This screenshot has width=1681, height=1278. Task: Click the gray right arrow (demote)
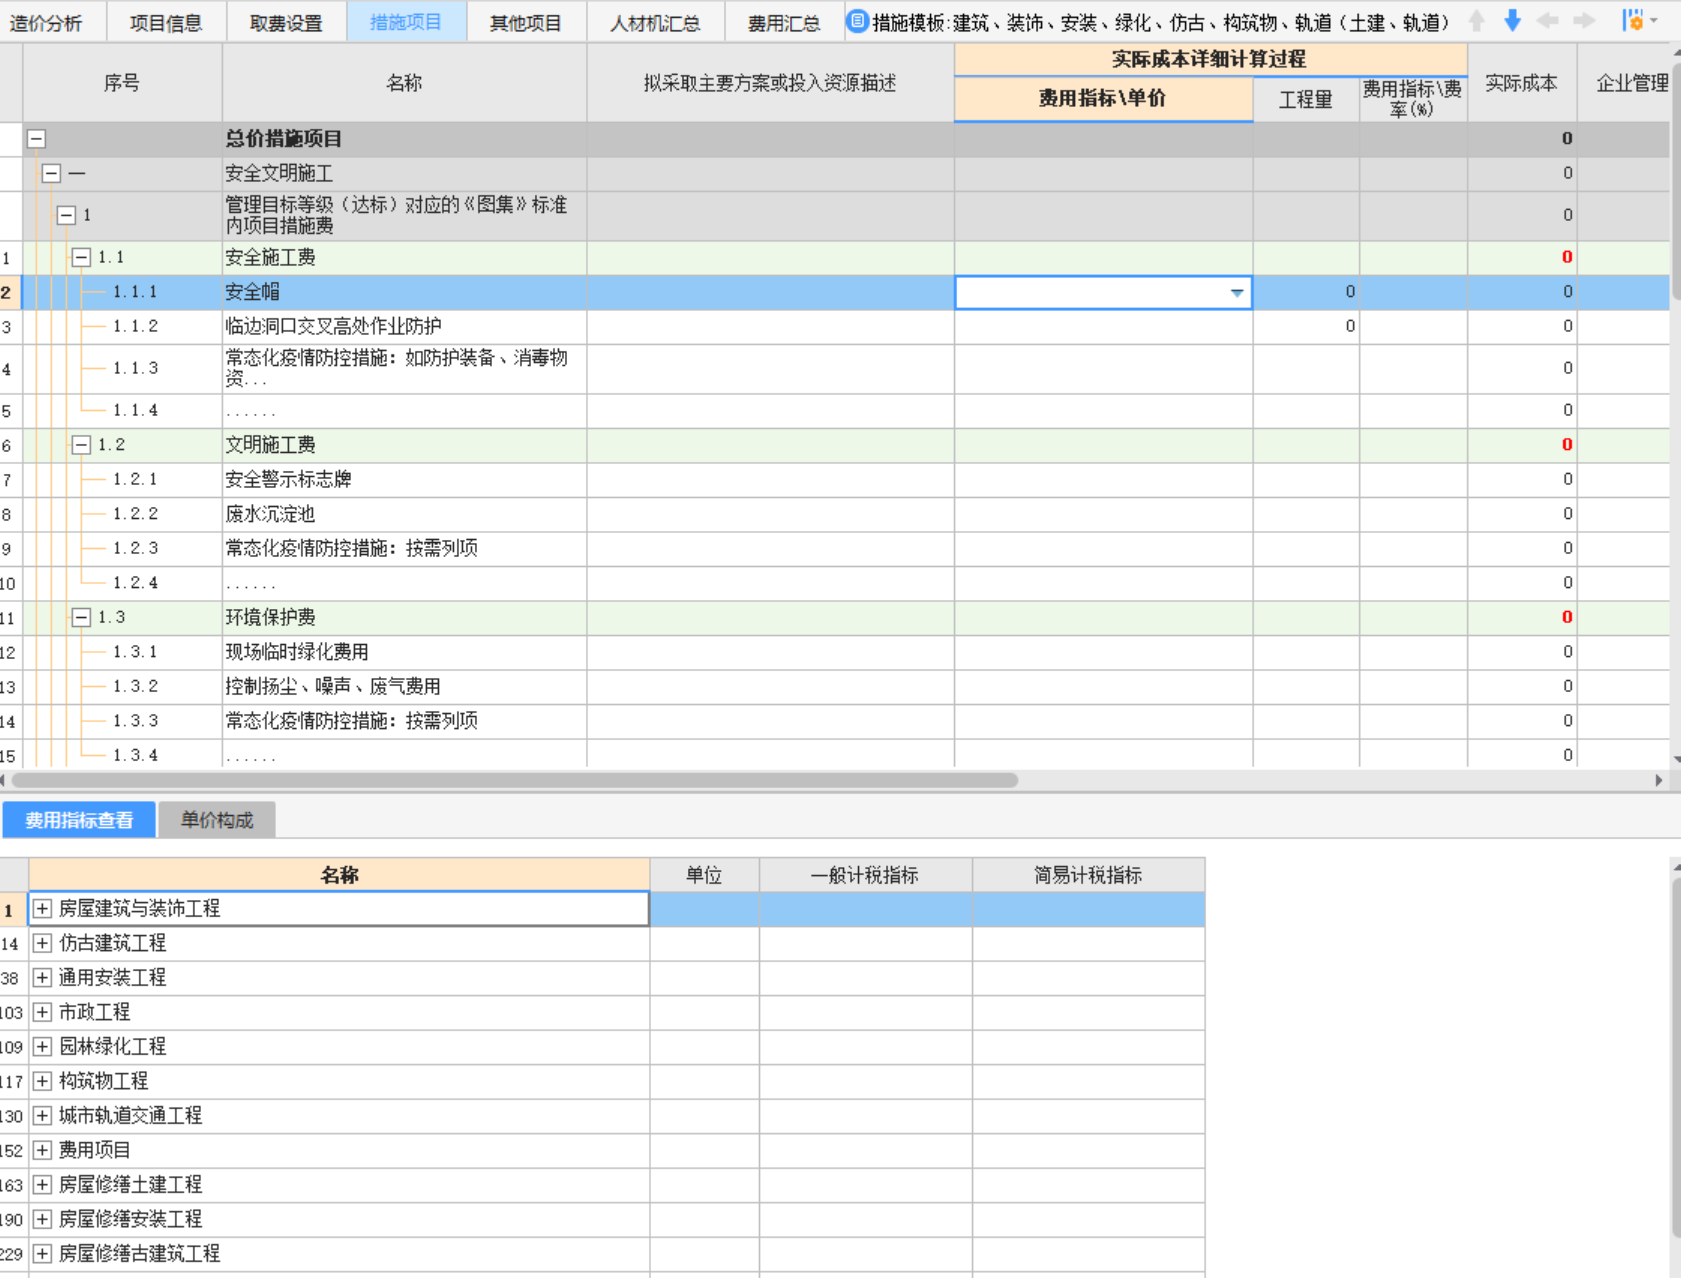tap(1584, 21)
